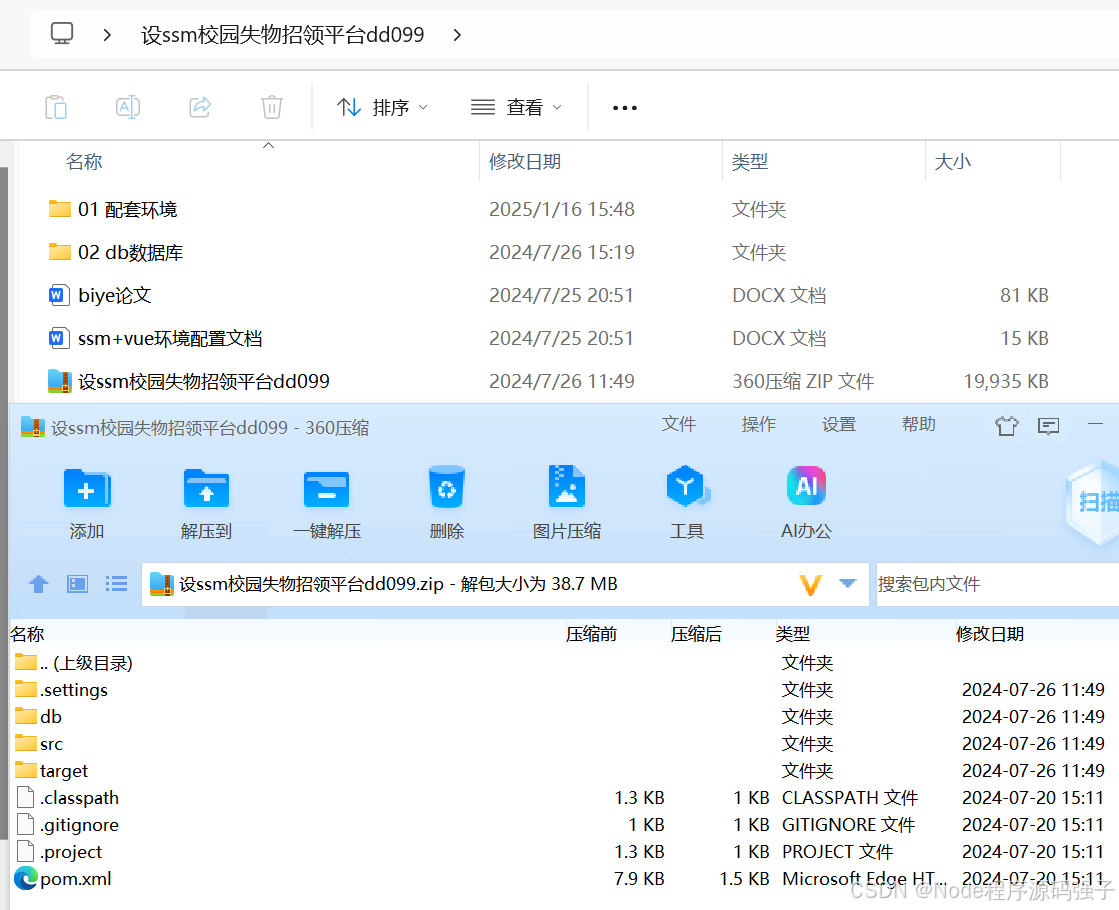Switch to the large-icon view mode
This screenshot has width=1119, height=910.
tap(77, 585)
